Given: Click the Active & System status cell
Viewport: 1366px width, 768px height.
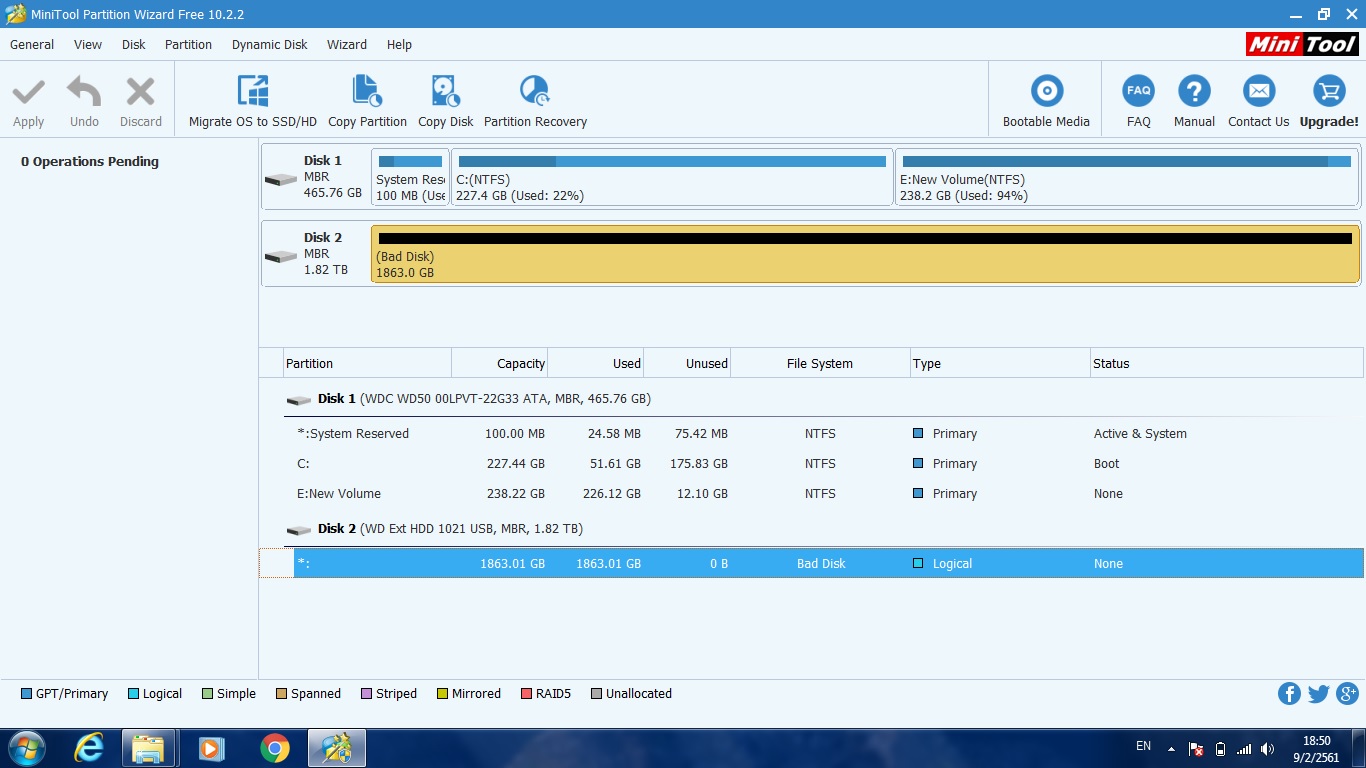Looking at the screenshot, I should (1140, 434).
